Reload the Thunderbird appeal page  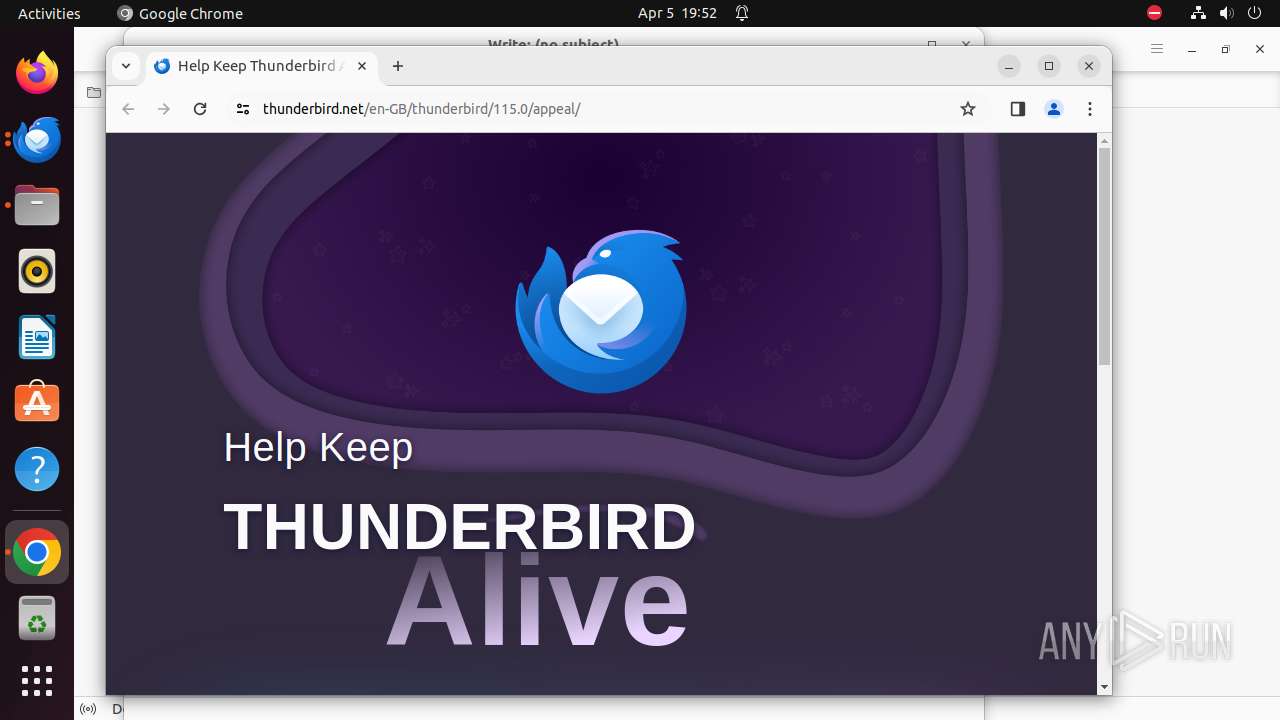[x=200, y=109]
